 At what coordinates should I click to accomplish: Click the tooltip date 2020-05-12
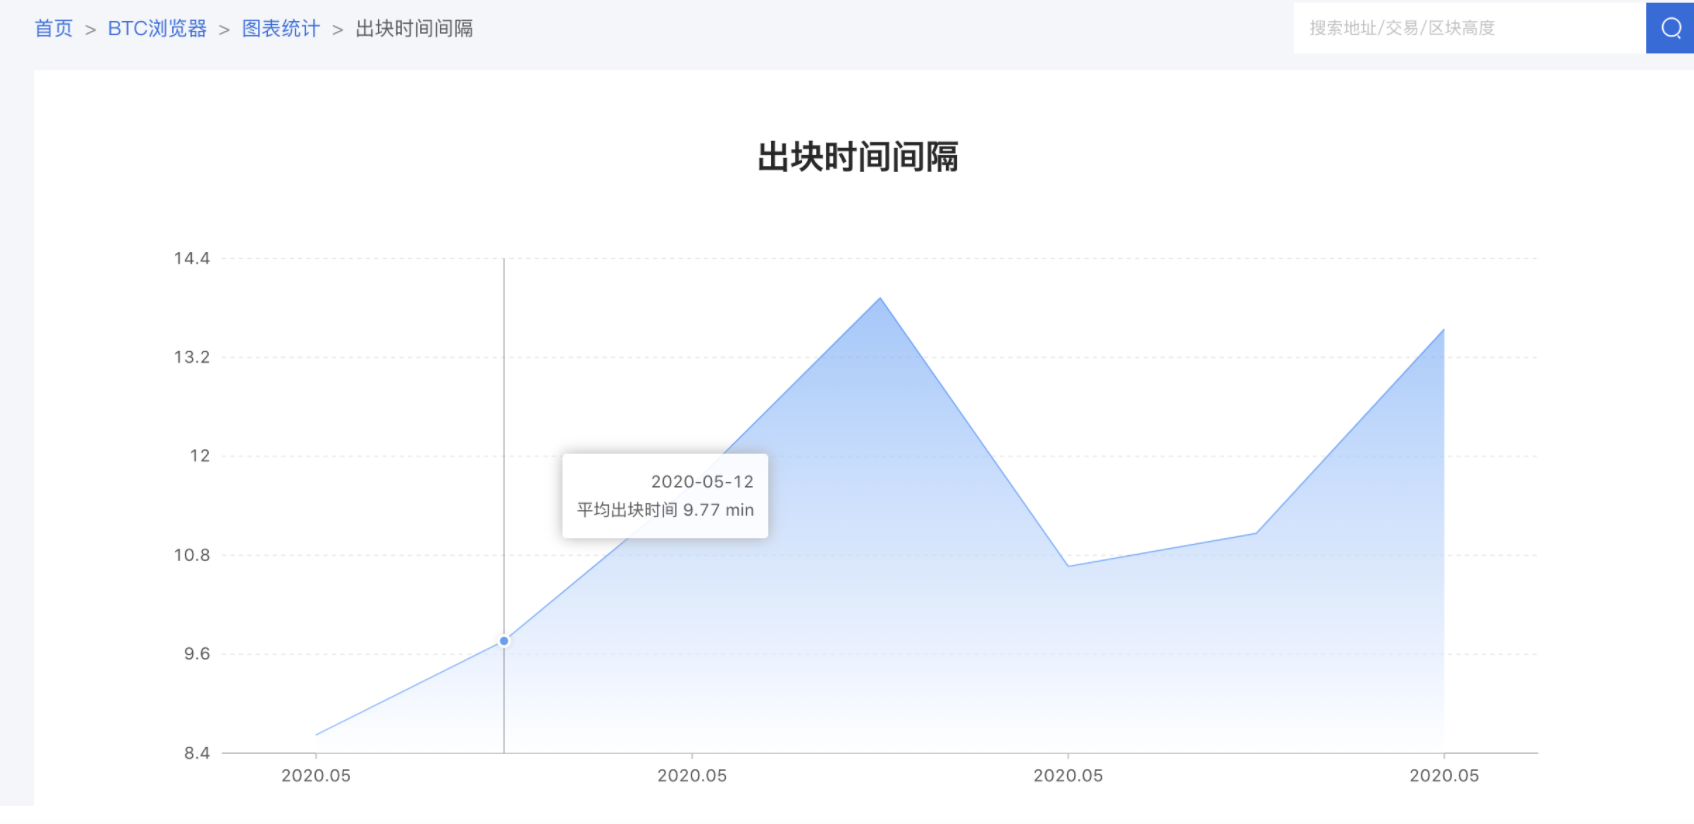[x=702, y=482]
